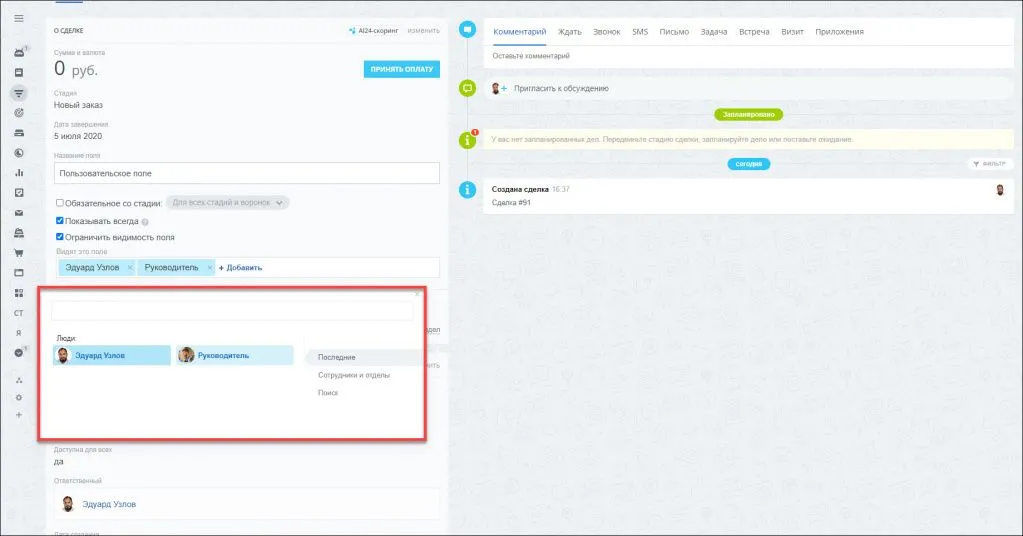The height and width of the screenshot is (536, 1023).
Task: Remove the Руководитель tag with X
Action: click(209, 268)
